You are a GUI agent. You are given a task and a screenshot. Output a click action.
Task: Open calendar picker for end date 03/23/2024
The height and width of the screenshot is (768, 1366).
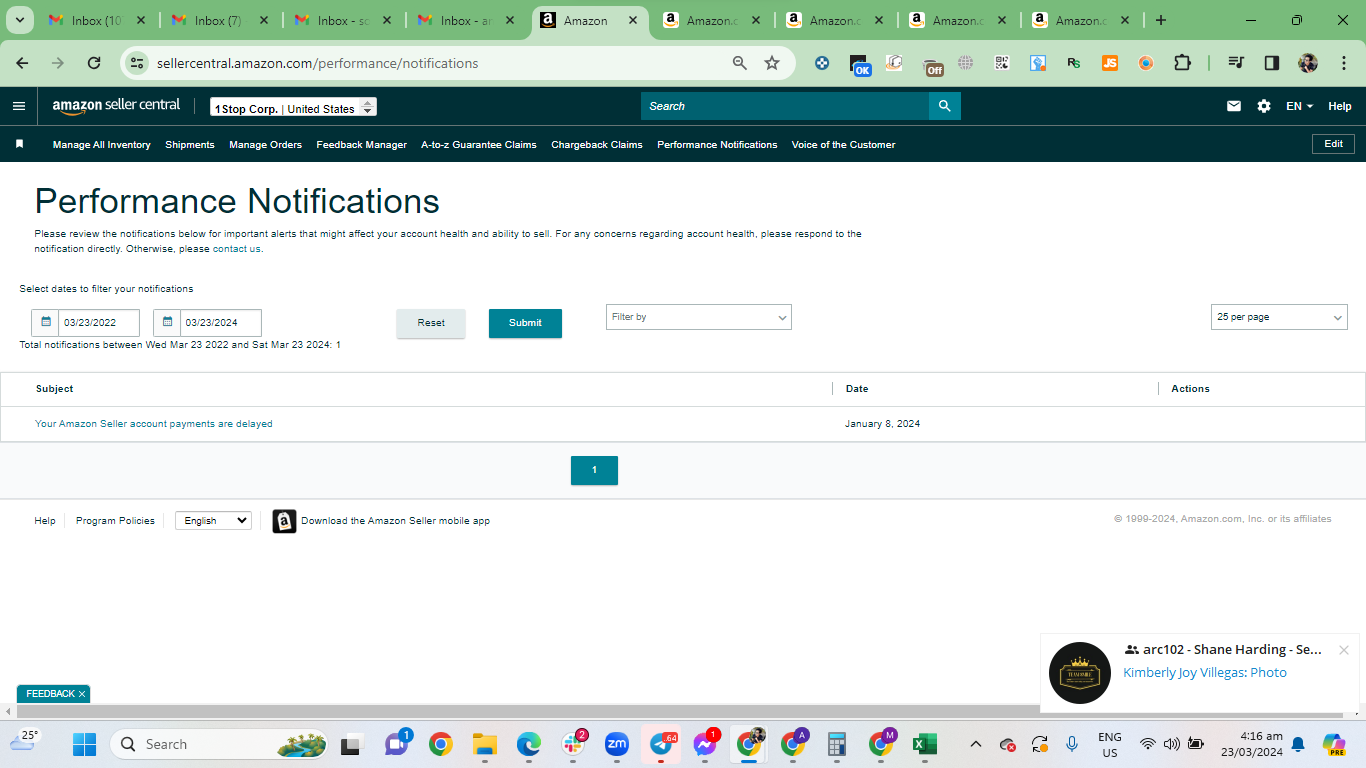point(167,322)
